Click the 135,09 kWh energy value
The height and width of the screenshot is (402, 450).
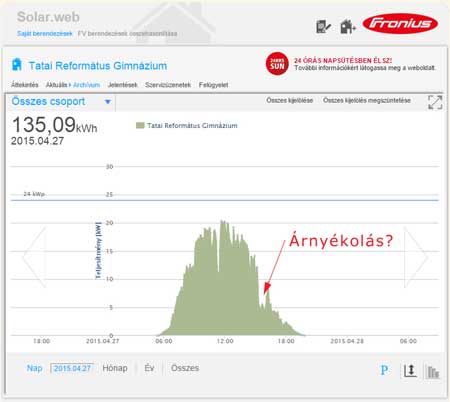54,125
